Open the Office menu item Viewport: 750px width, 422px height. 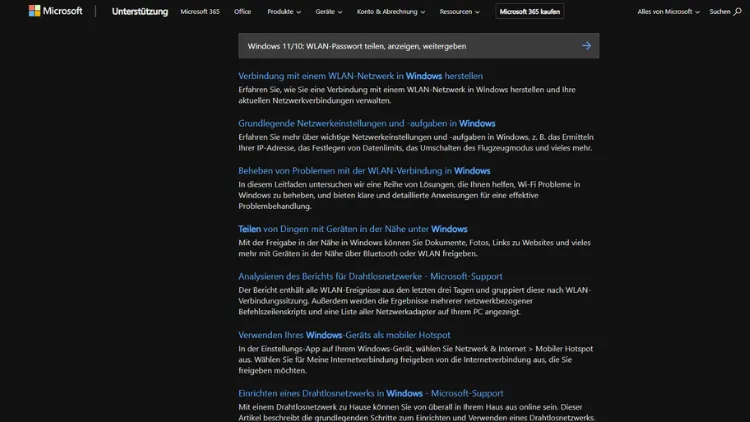pos(243,11)
